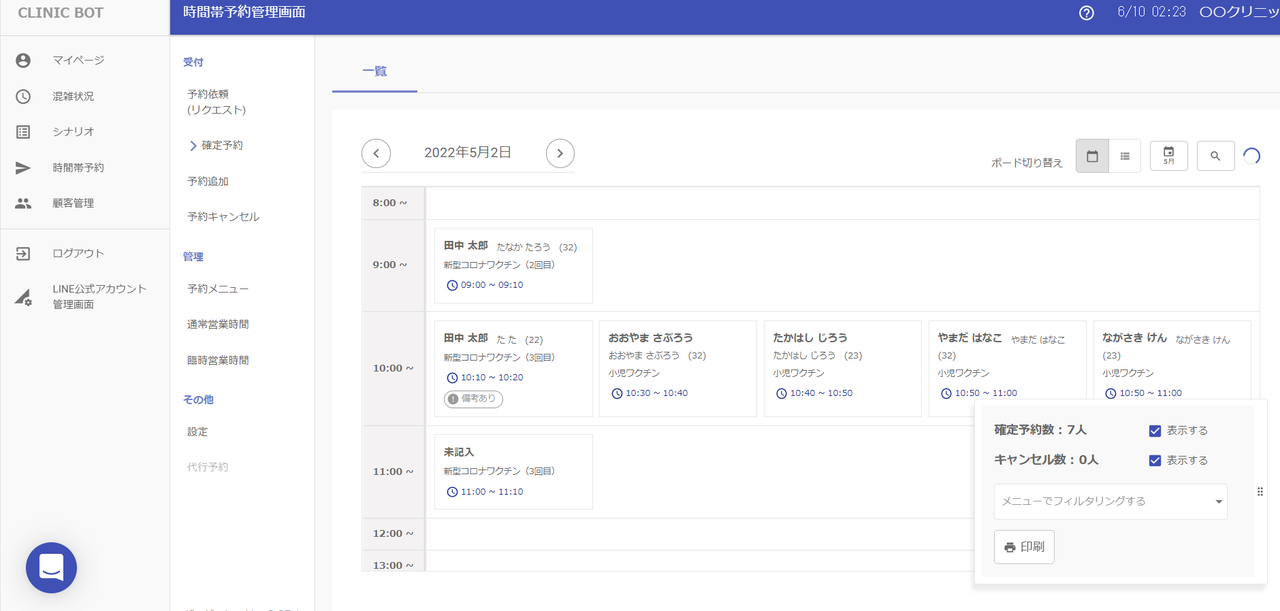1280x611 pixels.
Task: Open the メニューでフィルタリングする dropdown
Action: coord(1110,501)
